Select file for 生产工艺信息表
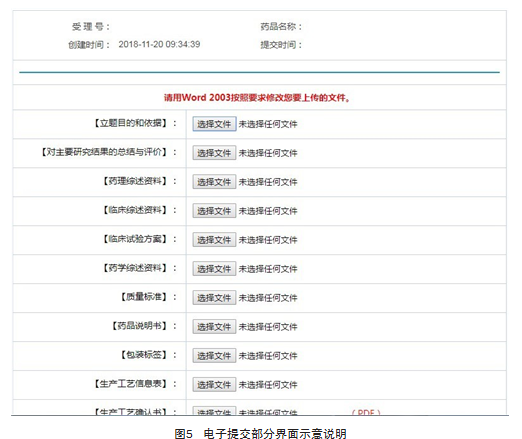 tap(214, 385)
